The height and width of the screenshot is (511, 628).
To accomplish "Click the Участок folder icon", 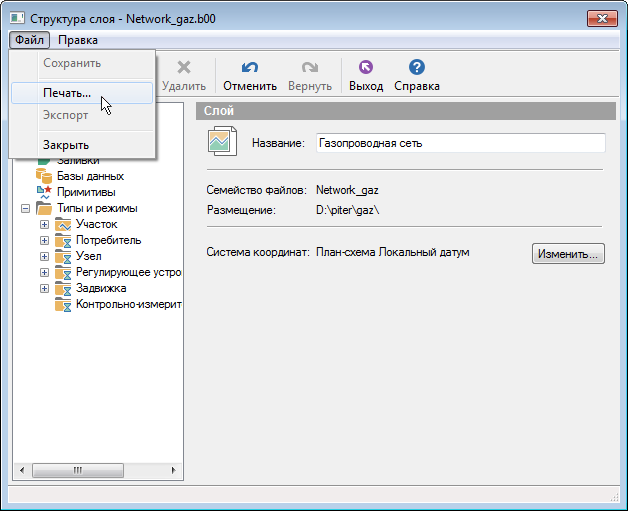I will pos(63,224).
